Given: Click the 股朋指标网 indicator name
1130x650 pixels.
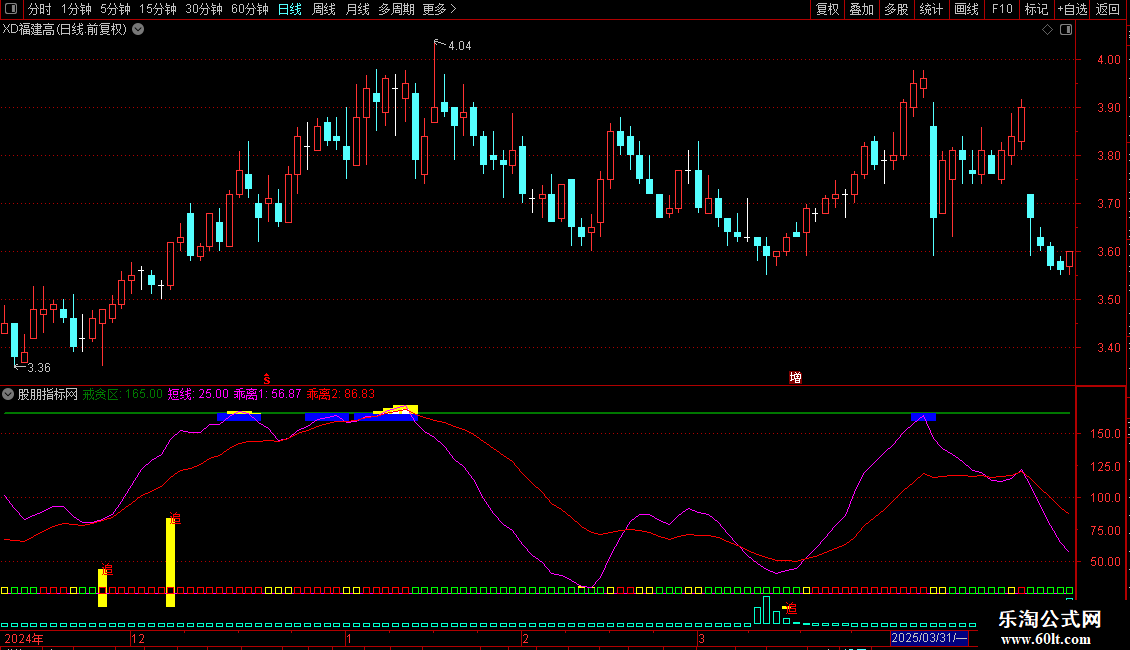Looking at the screenshot, I should [x=48, y=394].
